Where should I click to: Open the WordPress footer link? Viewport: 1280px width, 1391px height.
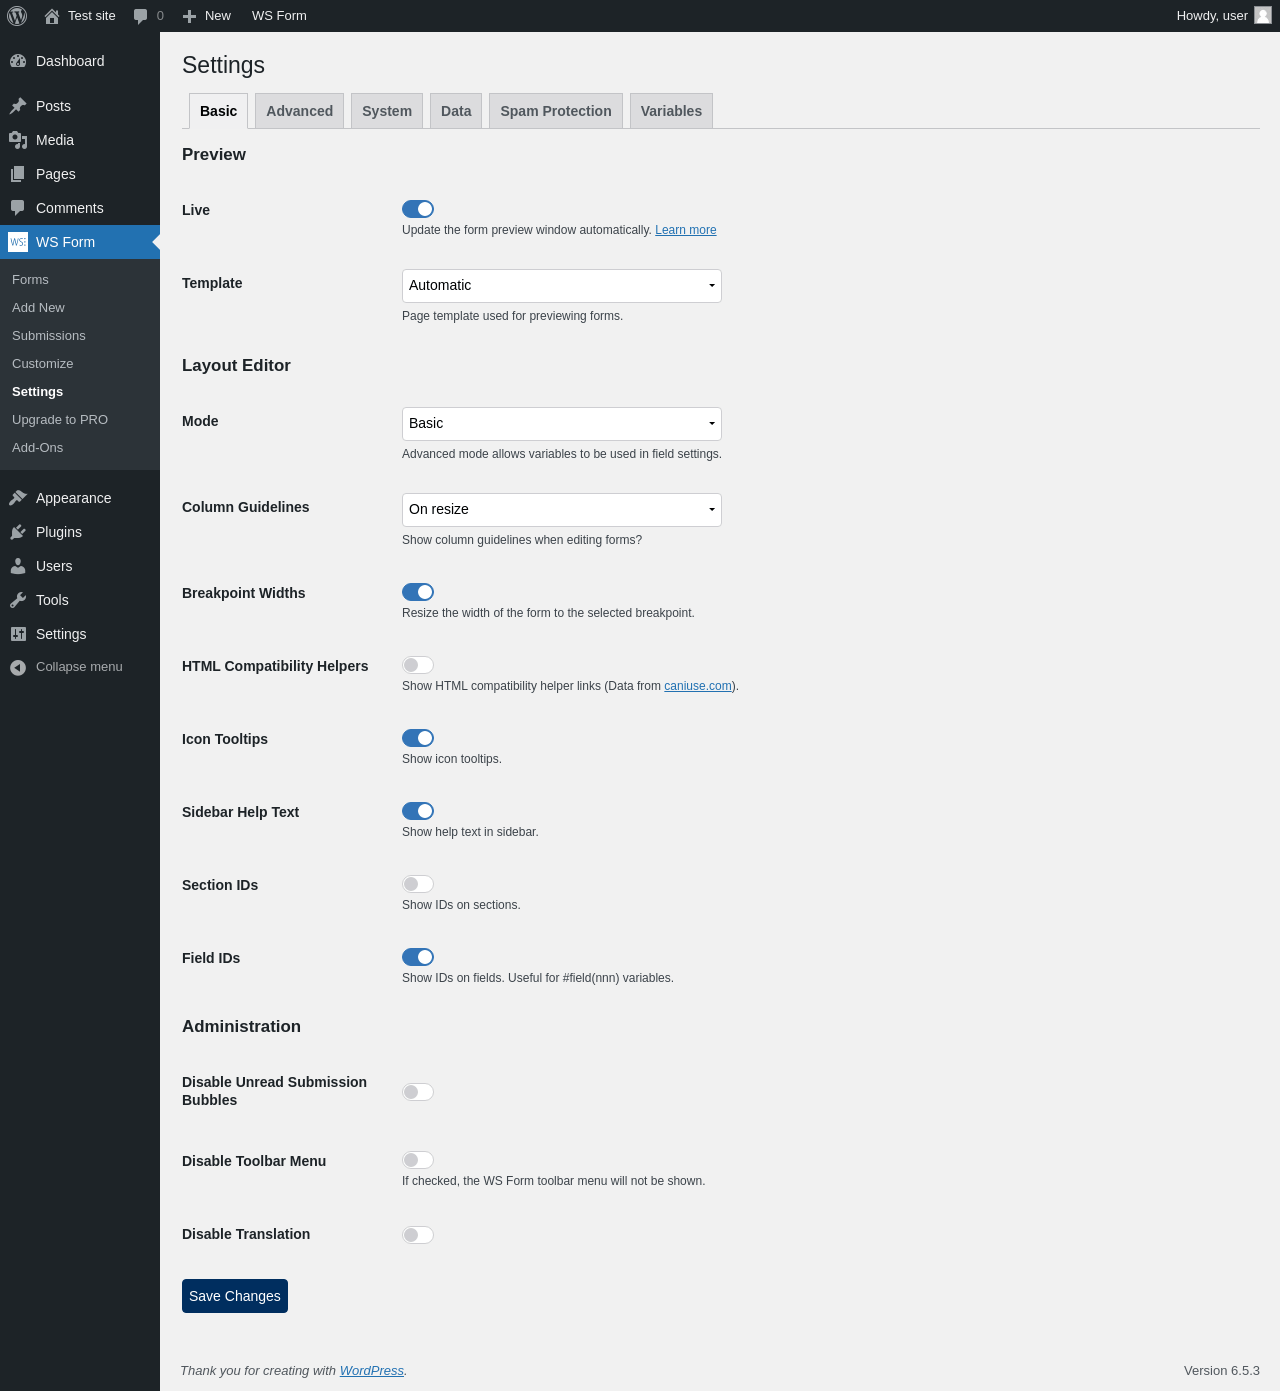(x=372, y=1371)
